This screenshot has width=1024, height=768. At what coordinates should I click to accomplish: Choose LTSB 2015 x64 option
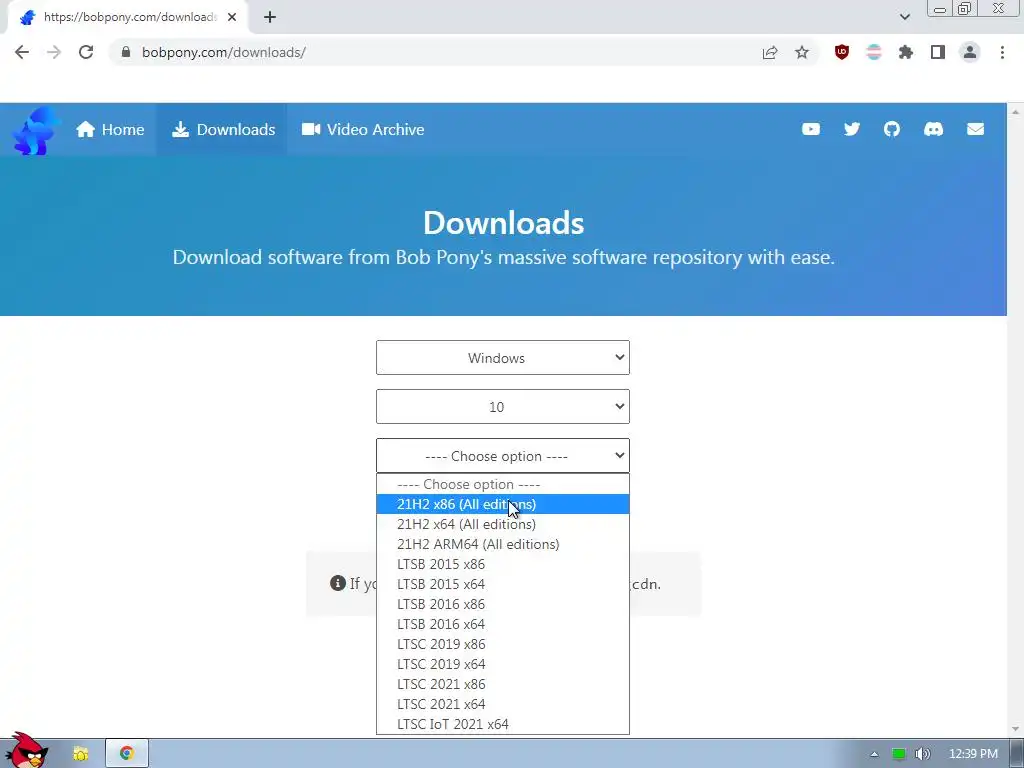[503, 584]
